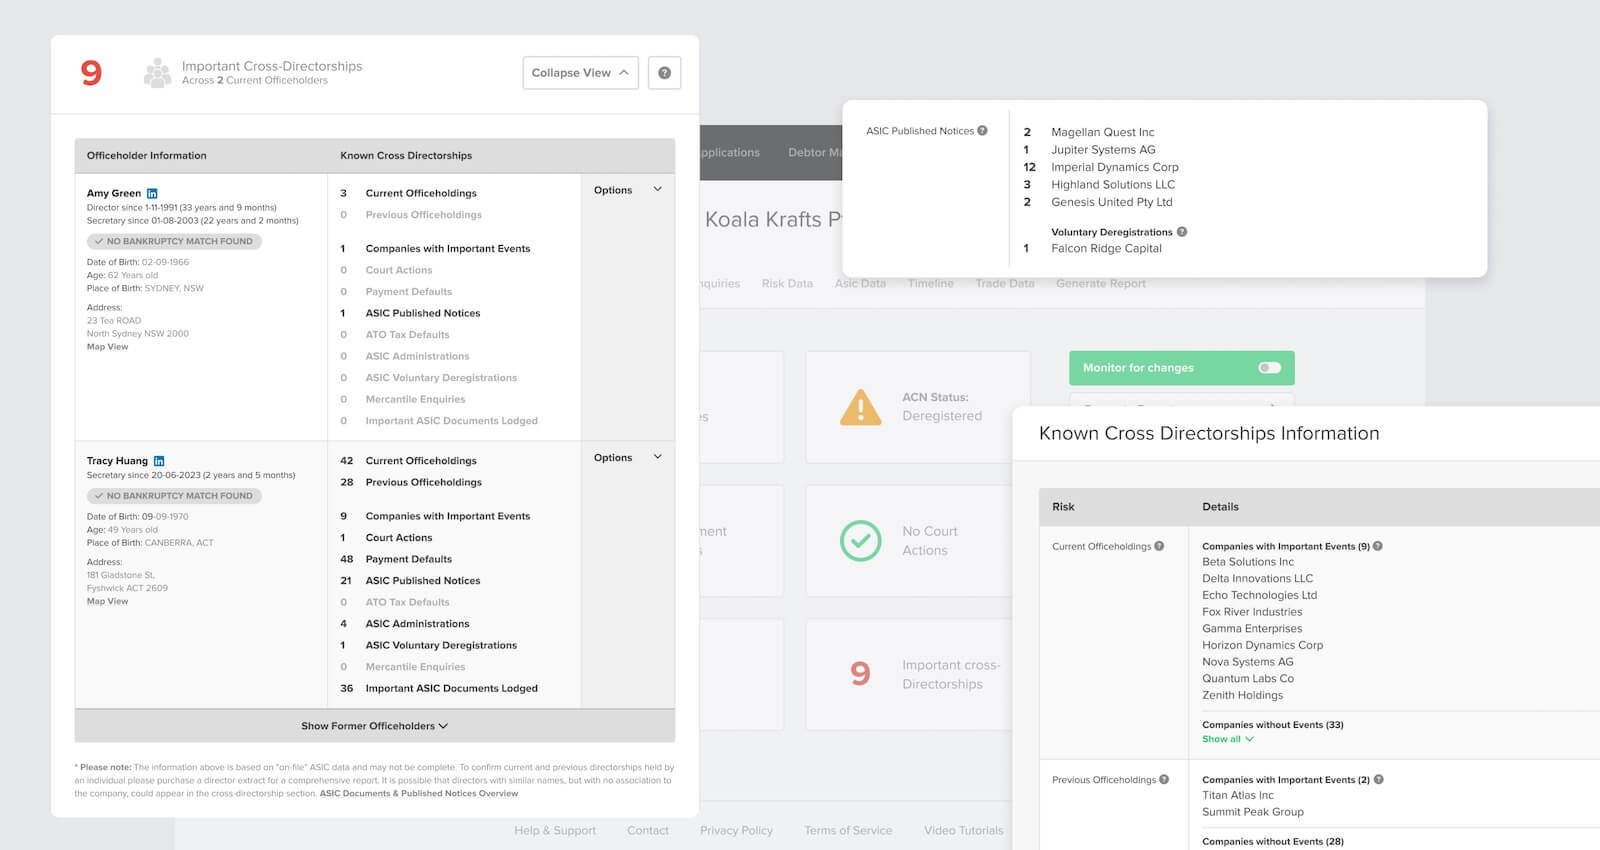Viewport: 1600px width, 850px height.
Task: Collapse the Important Cross-Directorships view
Action: coord(580,73)
